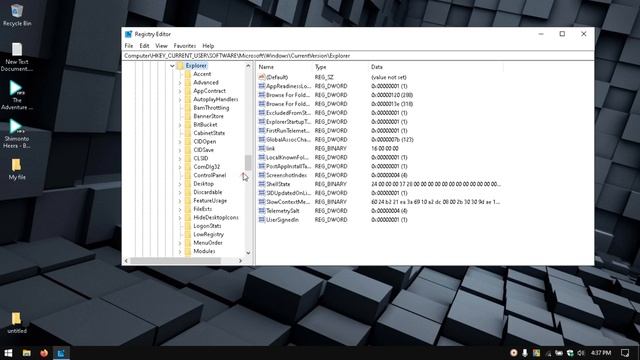
Task: Open File Explorer from the taskbar
Action: click(x=27, y=353)
